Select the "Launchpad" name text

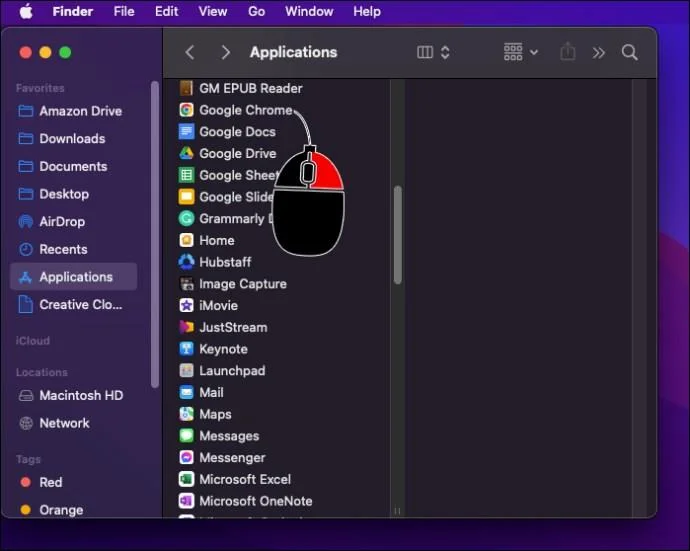(232, 371)
